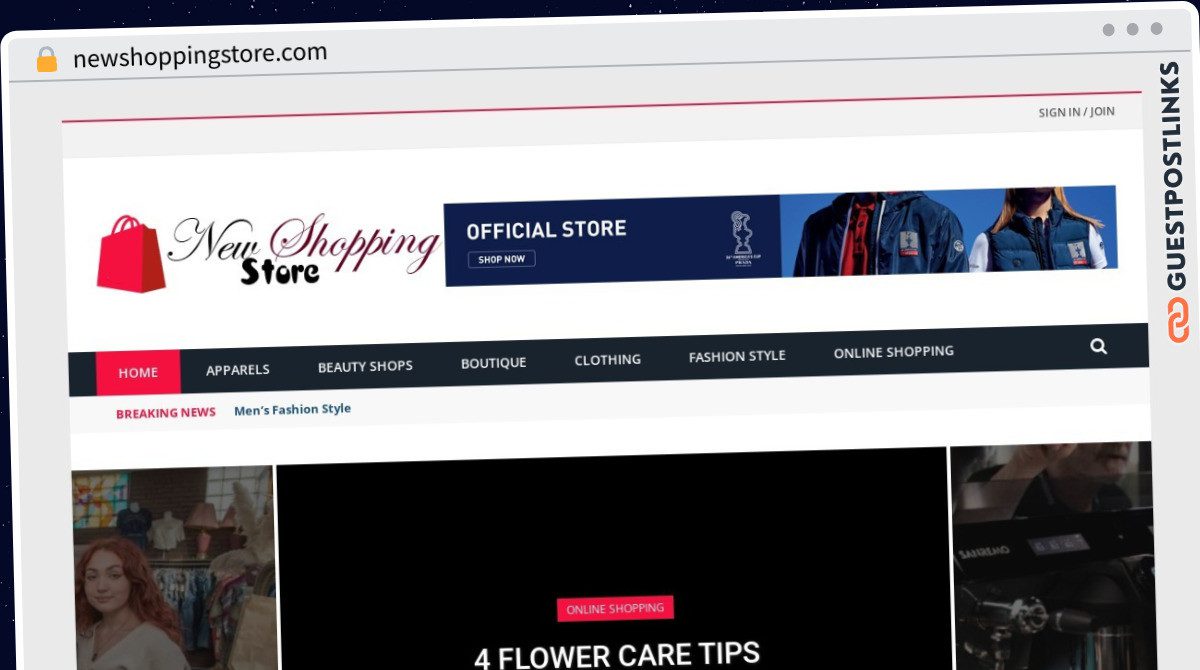Click the Sign In / Join link
1200x670 pixels.
[1076, 112]
